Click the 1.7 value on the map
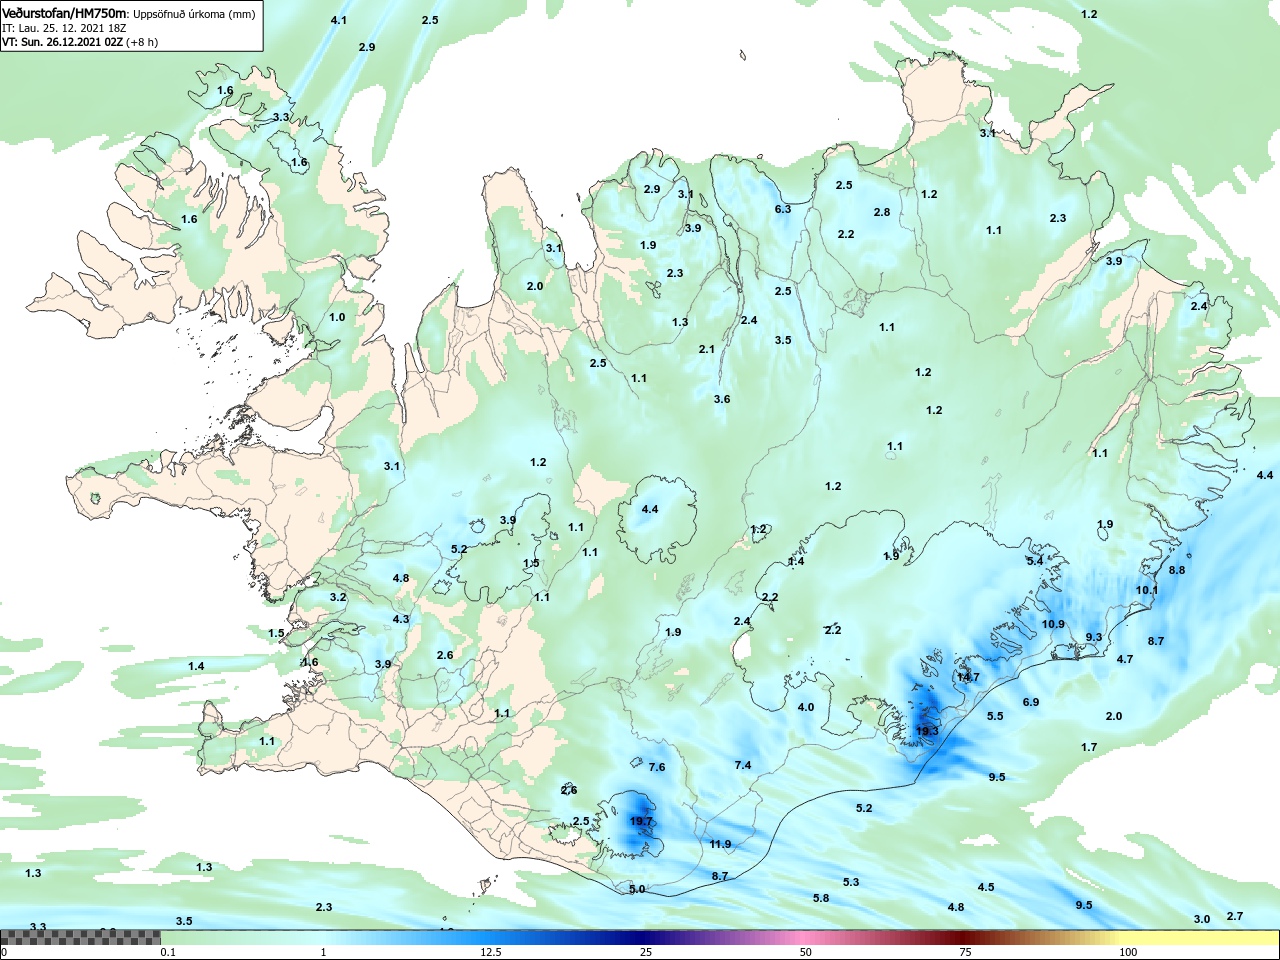The image size is (1280, 960). click(x=1089, y=748)
